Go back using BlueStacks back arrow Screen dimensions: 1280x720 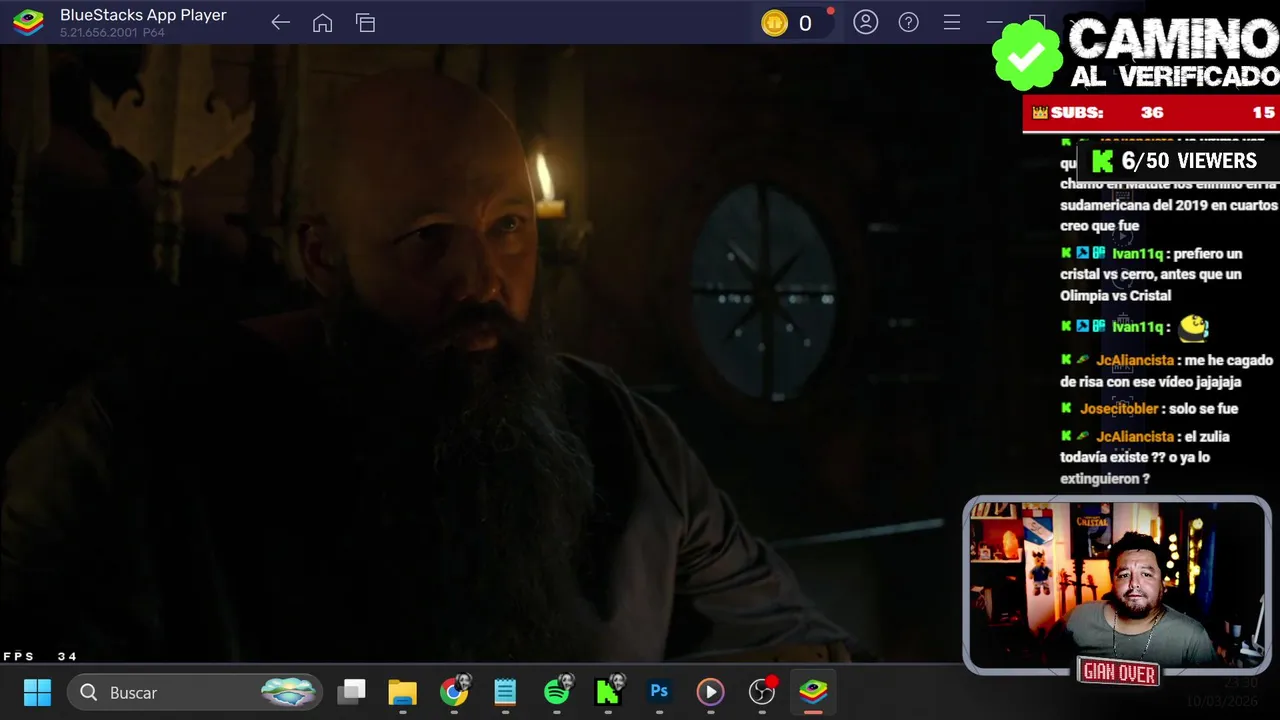click(280, 23)
